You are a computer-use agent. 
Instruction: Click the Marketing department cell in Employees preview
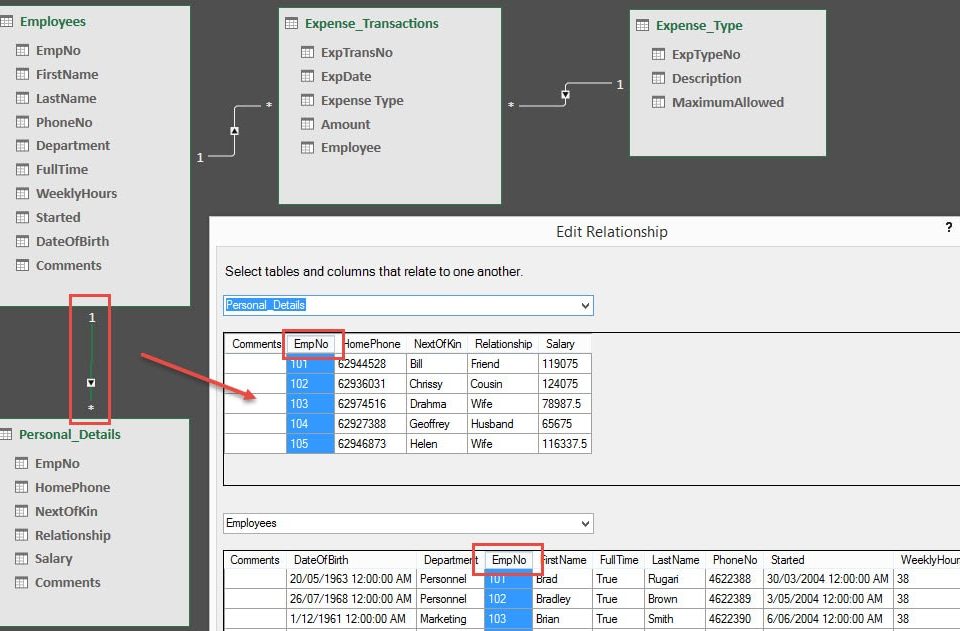click(x=451, y=619)
